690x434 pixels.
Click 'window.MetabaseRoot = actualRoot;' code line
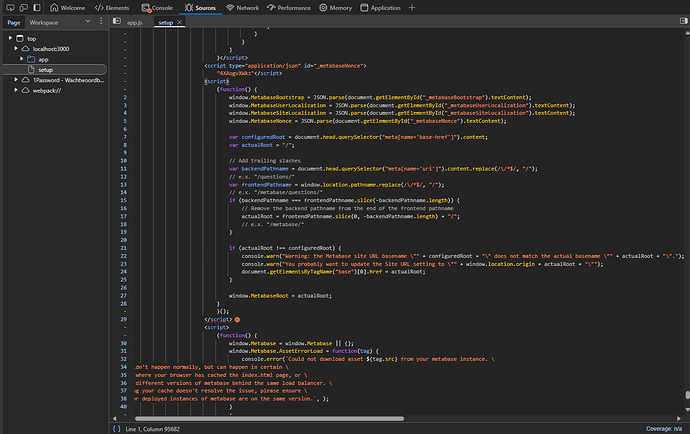tap(280, 296)
